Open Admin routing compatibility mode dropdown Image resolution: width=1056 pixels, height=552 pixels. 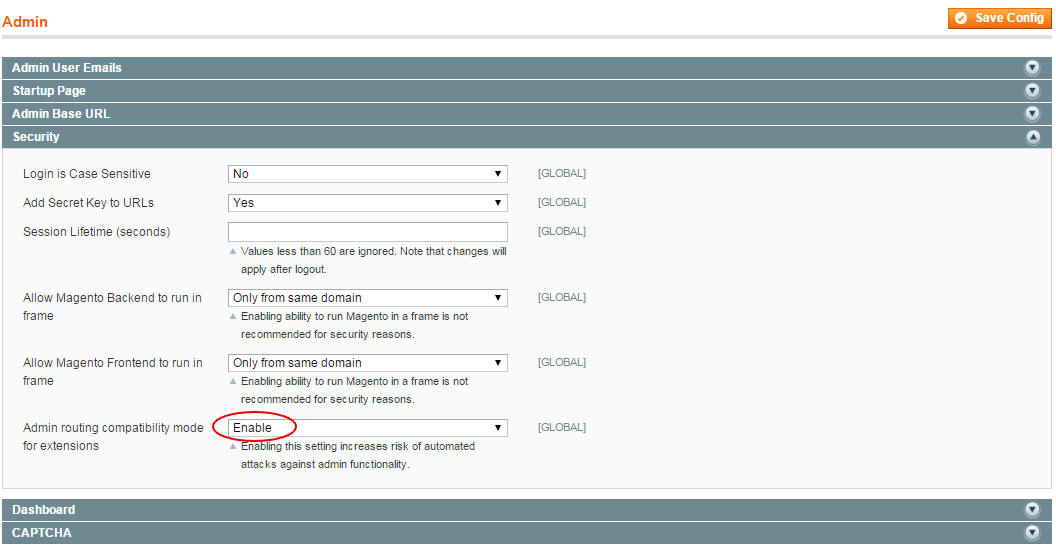368,428
